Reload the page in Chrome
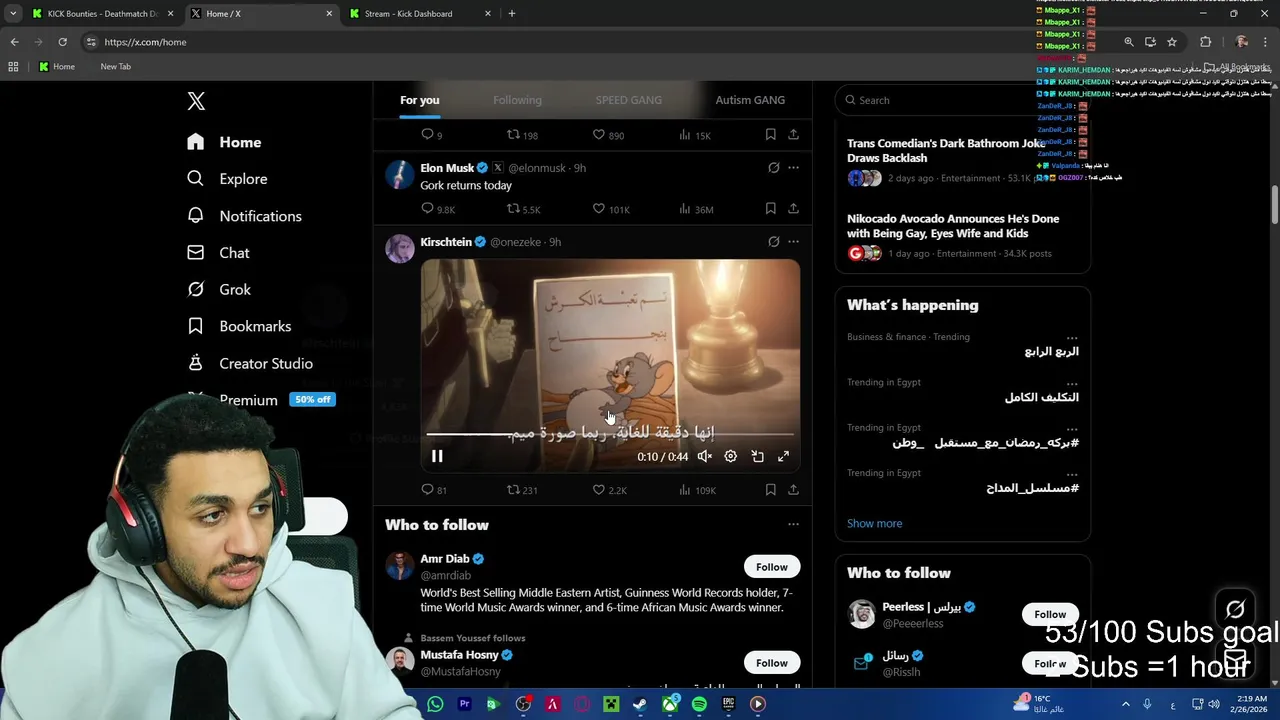The image size is (1280, 720). coord(62,42)
